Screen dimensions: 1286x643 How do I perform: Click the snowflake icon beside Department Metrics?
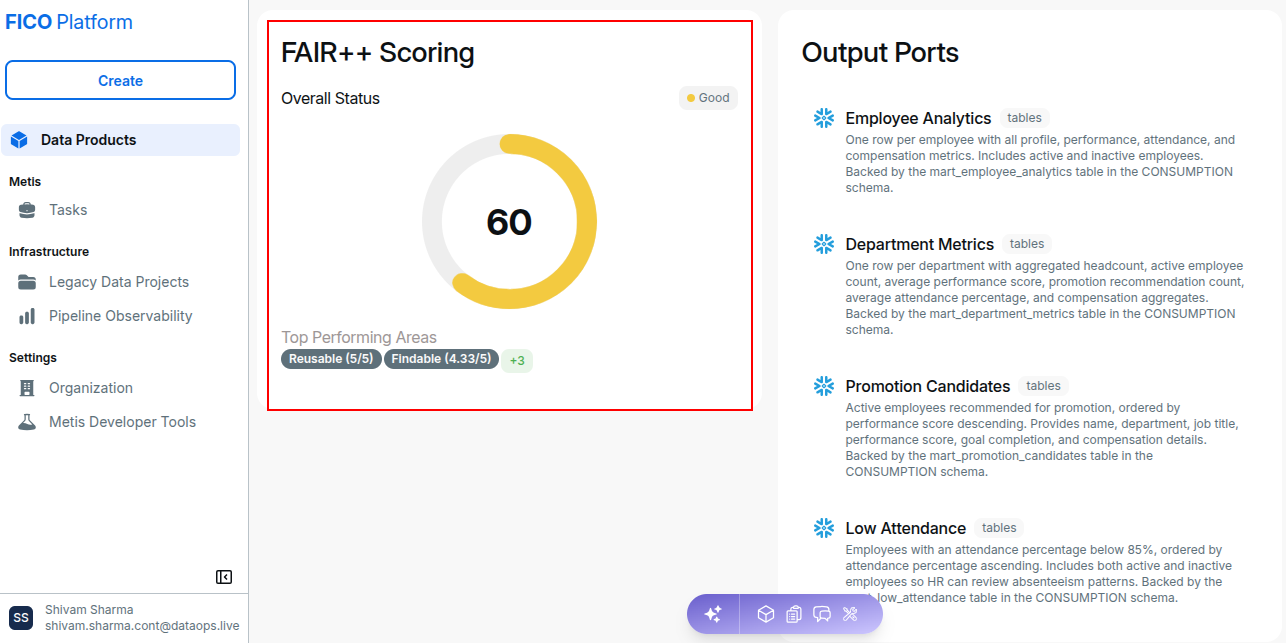point(824,244)
